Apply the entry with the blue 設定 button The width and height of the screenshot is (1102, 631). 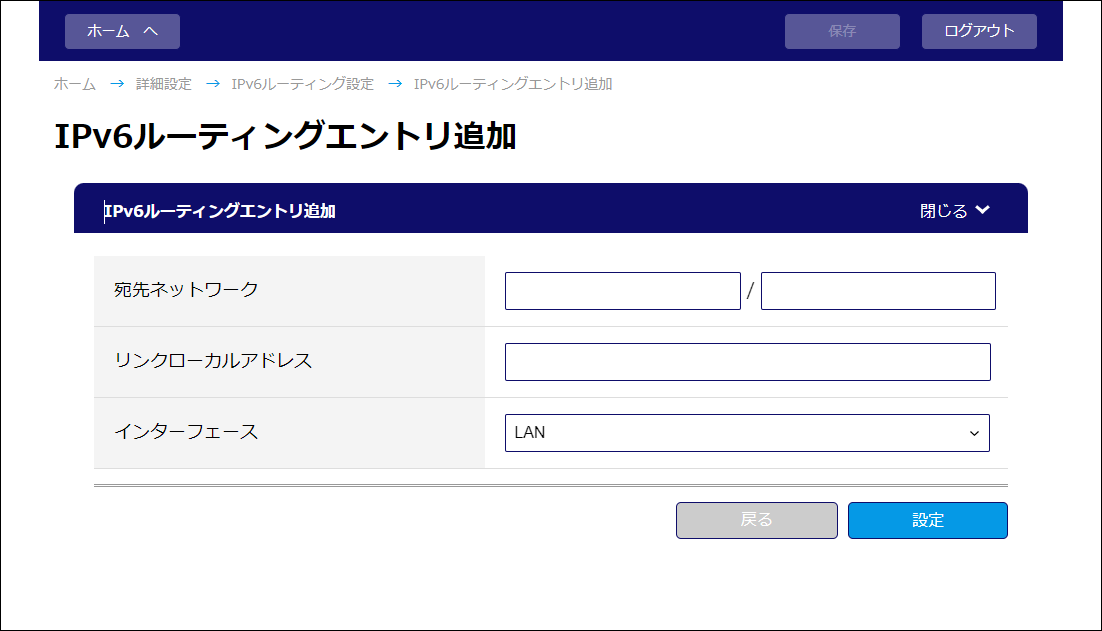[x=927, y=520]
